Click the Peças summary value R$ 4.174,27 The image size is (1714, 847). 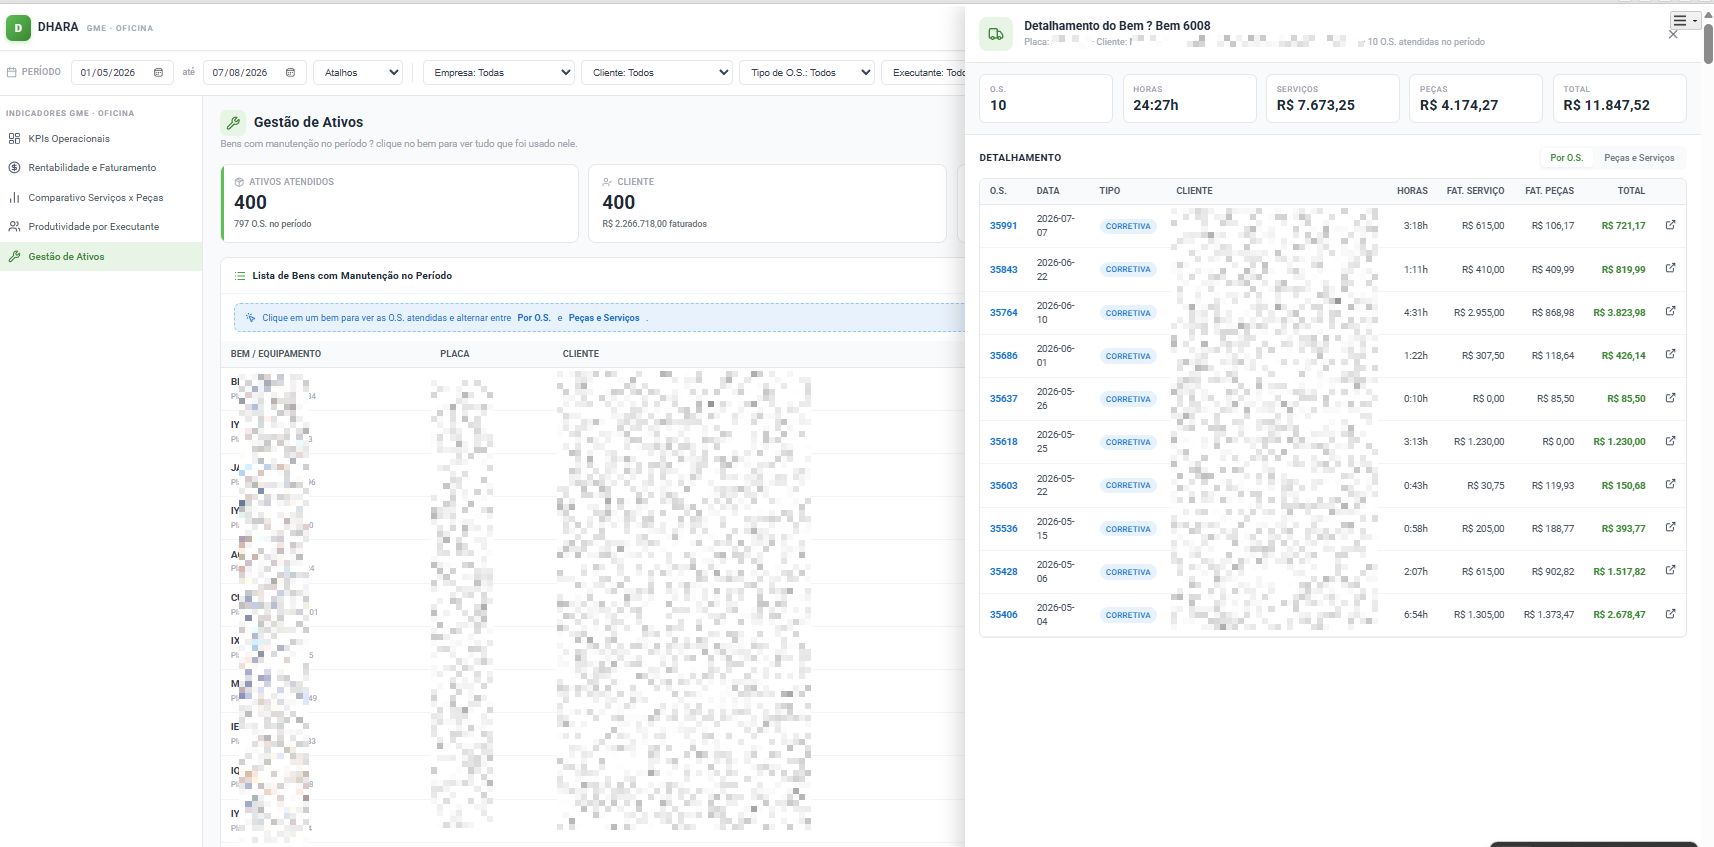[x=1459, y=105]
